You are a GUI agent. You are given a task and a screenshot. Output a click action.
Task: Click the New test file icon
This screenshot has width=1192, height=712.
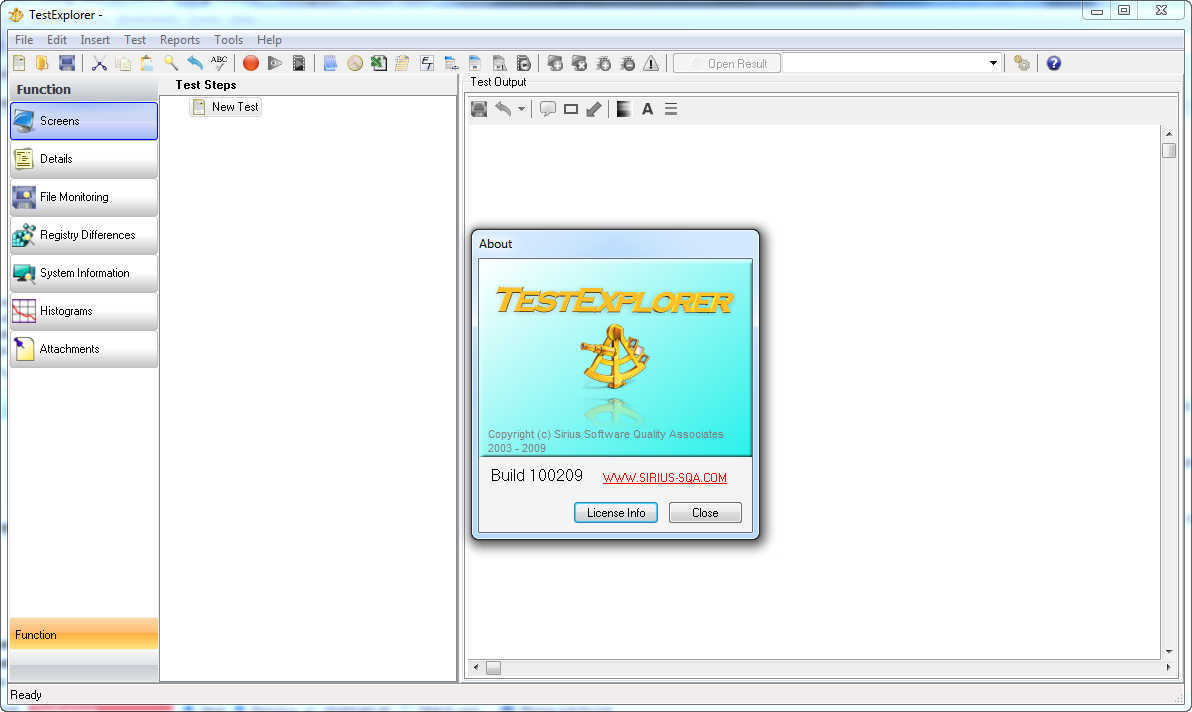pyautogui.click(x=19, y=64)
